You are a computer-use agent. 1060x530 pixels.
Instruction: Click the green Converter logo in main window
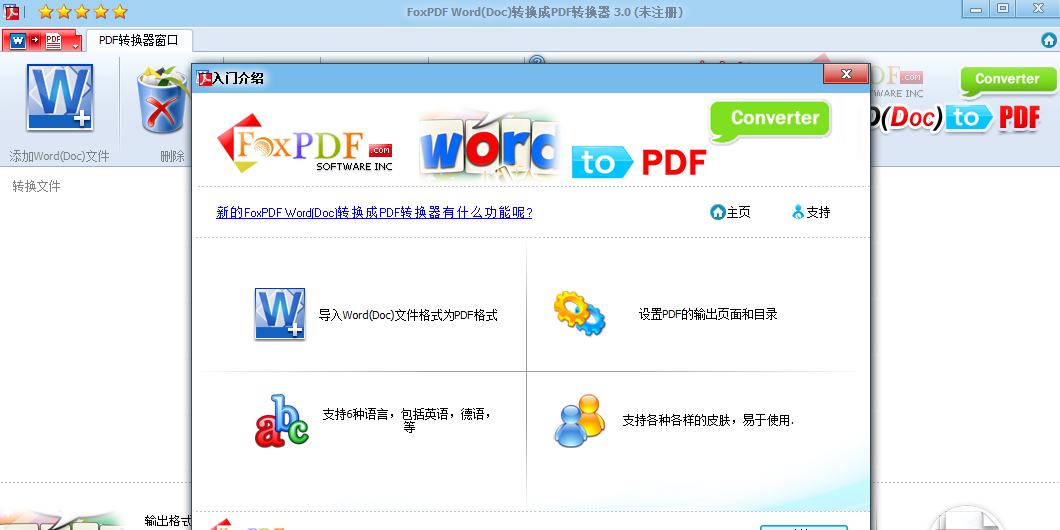coord(1007,81)
